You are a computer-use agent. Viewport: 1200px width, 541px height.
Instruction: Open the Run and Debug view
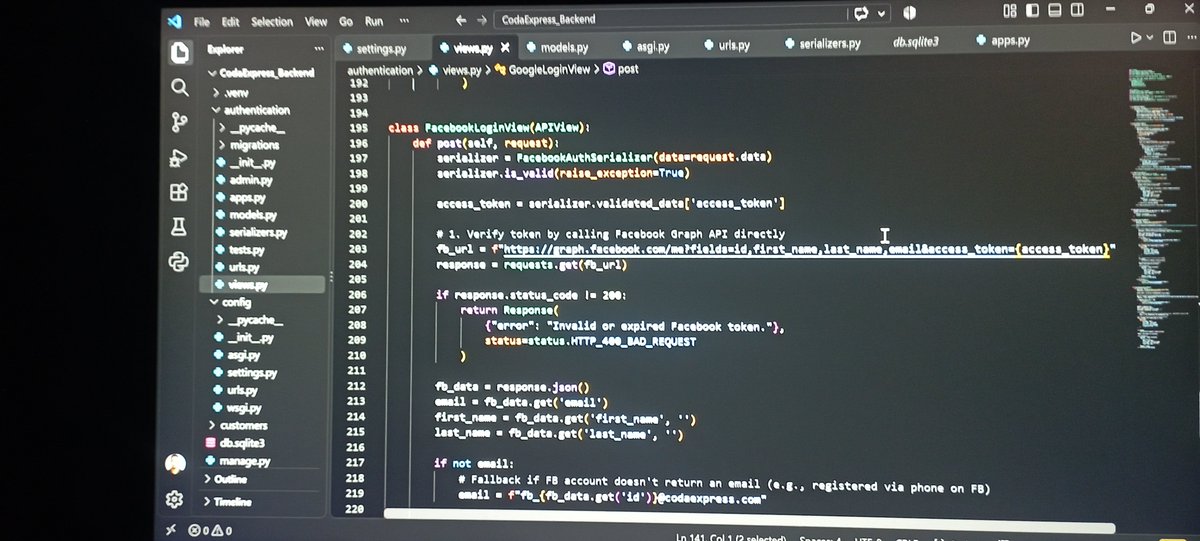click(179, 157)
